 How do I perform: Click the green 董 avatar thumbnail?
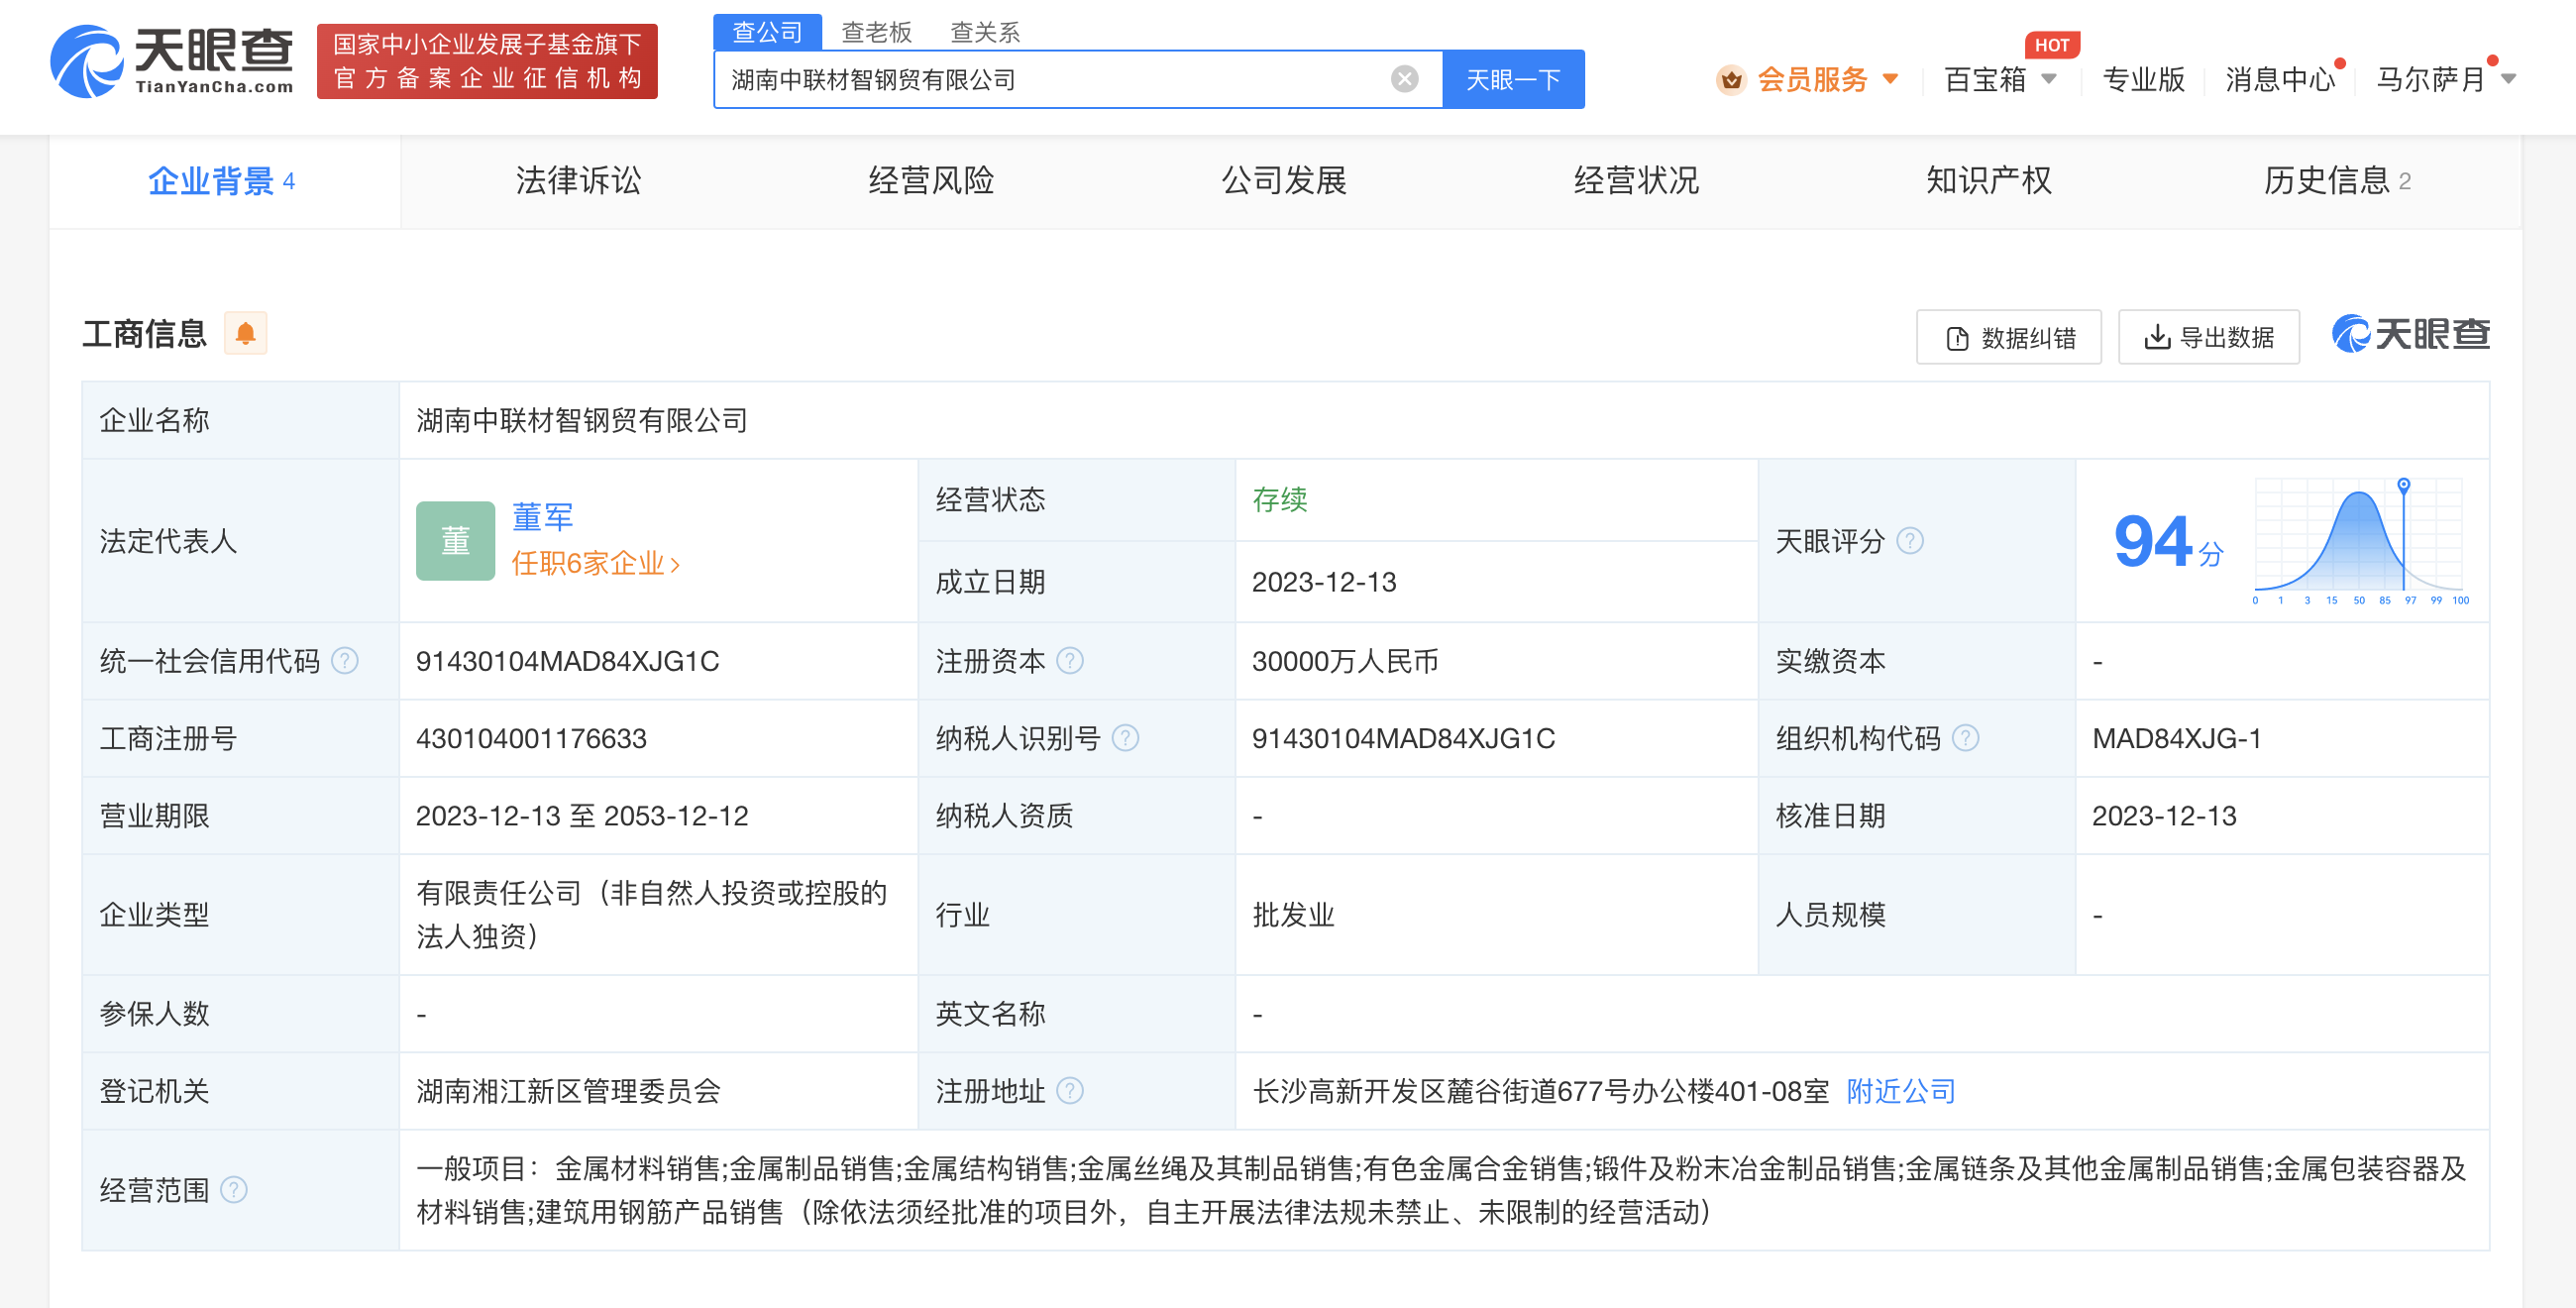(x=455, y=541)
